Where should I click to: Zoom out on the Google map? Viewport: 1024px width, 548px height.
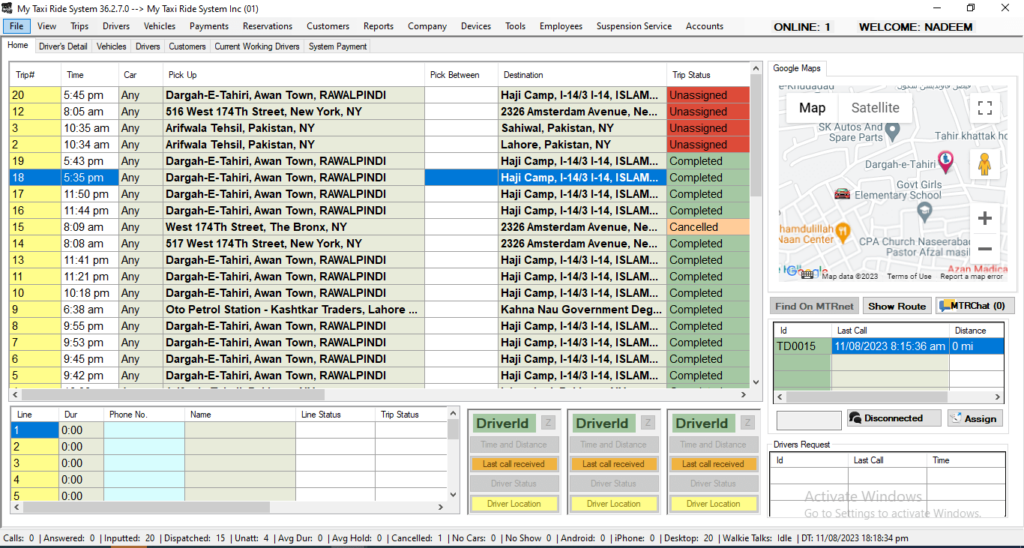pos(984,249)
